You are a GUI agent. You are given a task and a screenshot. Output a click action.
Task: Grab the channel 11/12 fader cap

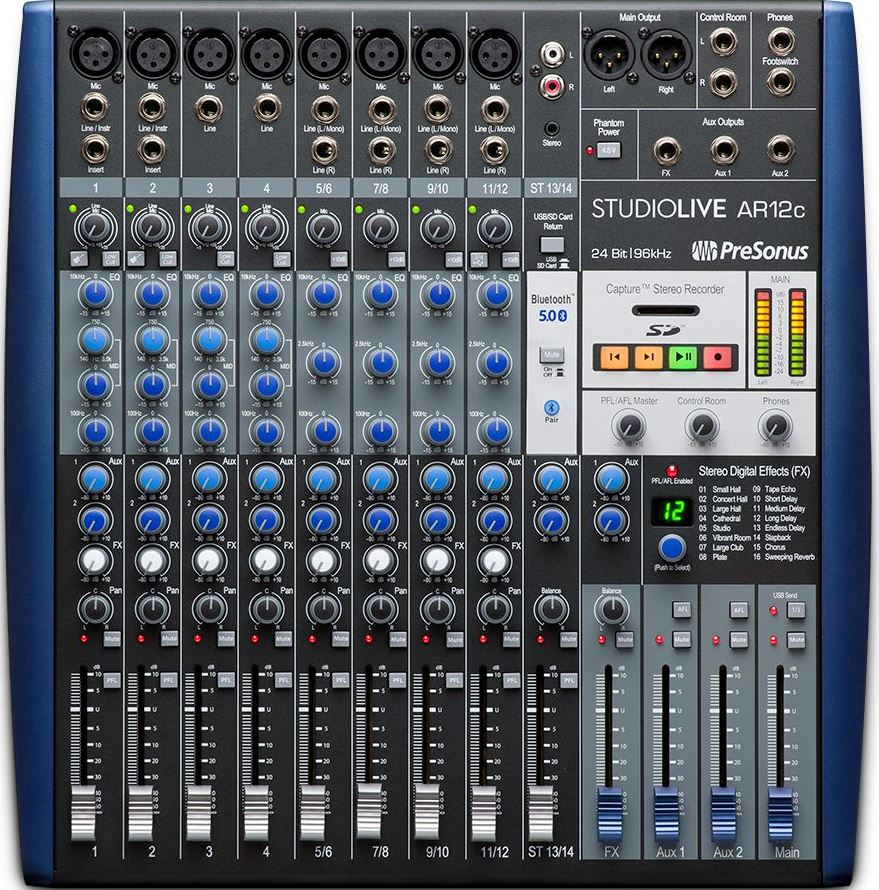(x=484, y=814)
